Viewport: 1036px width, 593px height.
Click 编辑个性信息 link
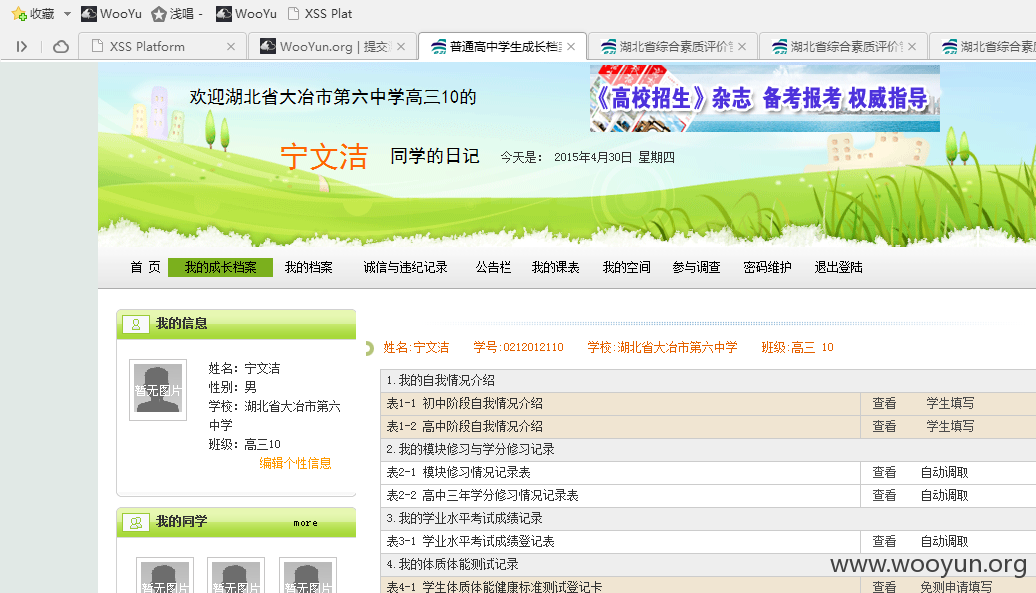point(295,463)
